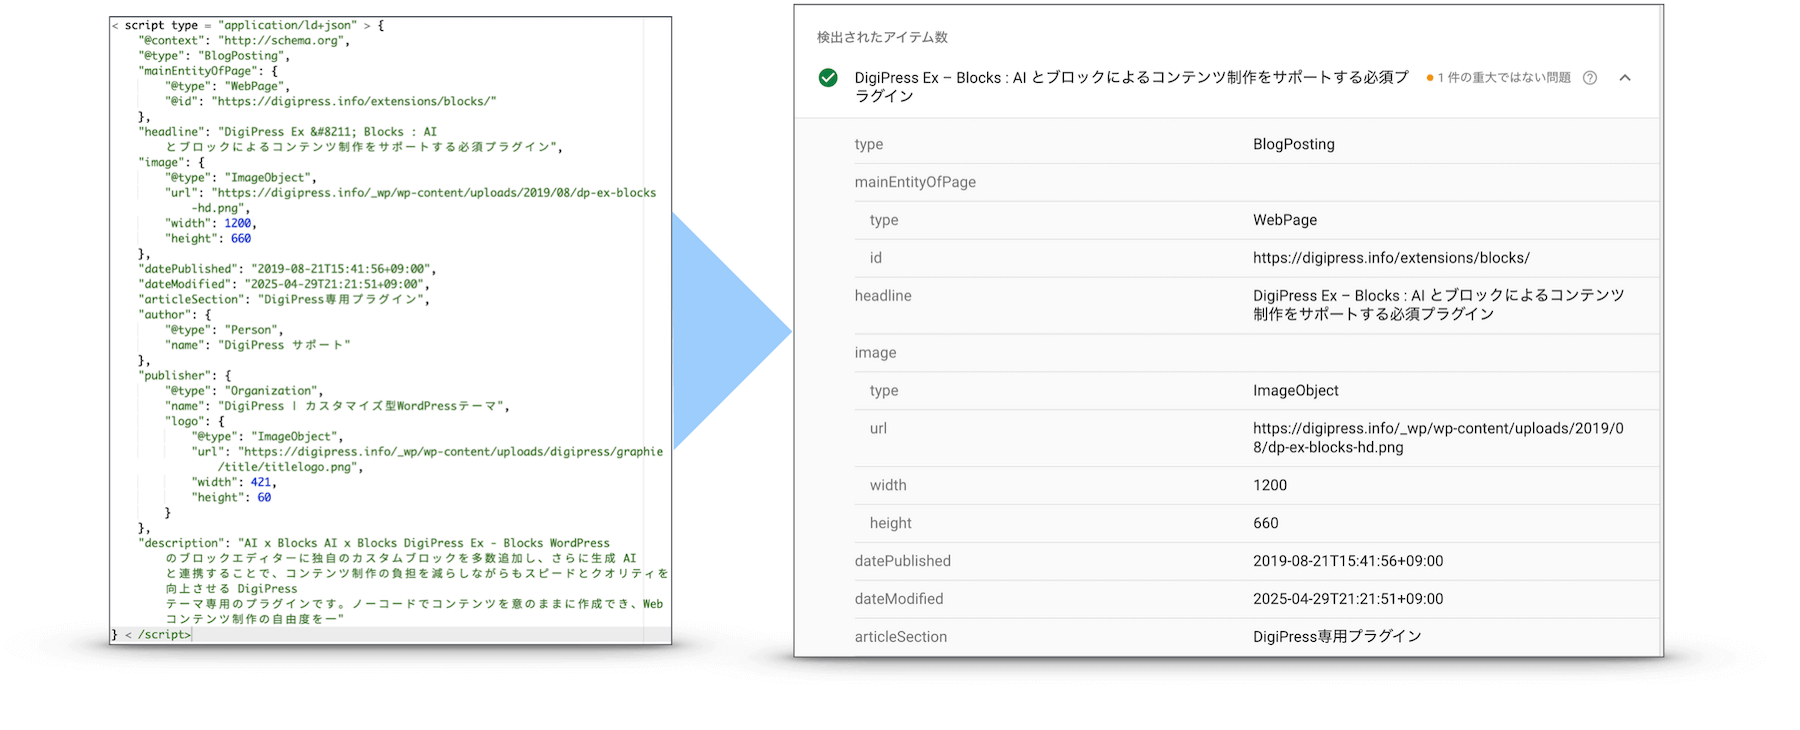Click the "height": 660 code line

pyautogui.click(x=208, y=239)
